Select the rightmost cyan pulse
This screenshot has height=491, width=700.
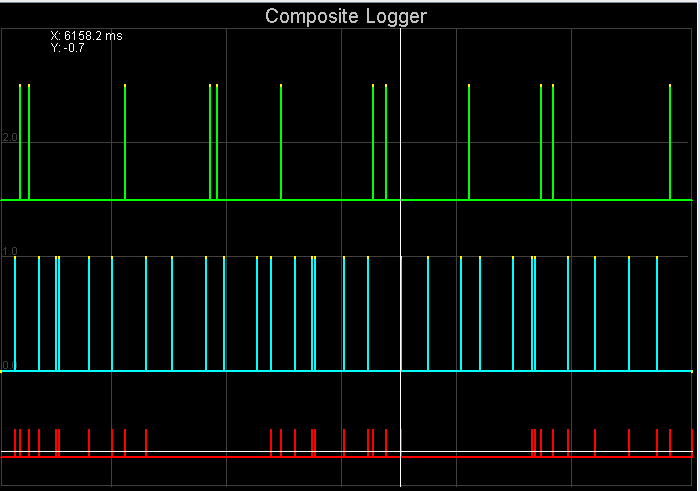point(657,312)
